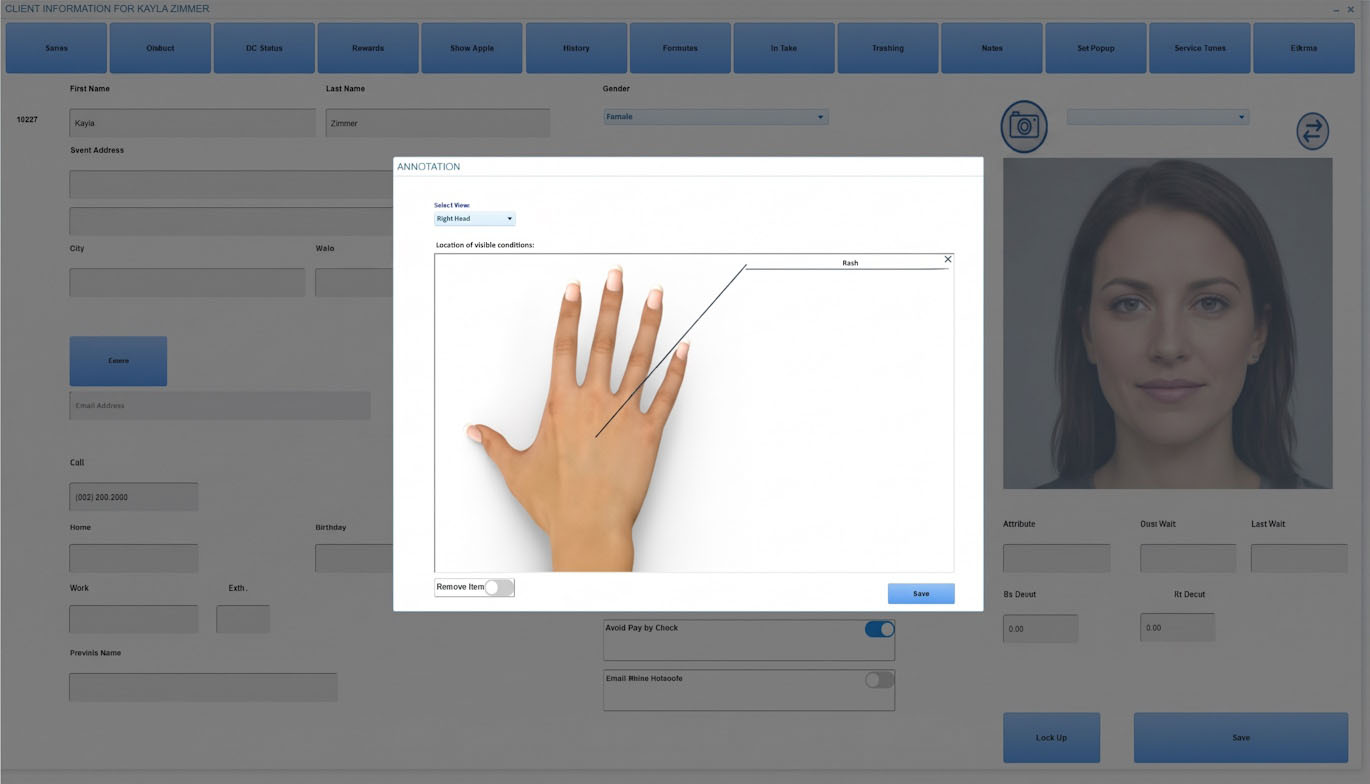Go to the Notes tab
This screenshot has width=1370, height=784.
992,48
